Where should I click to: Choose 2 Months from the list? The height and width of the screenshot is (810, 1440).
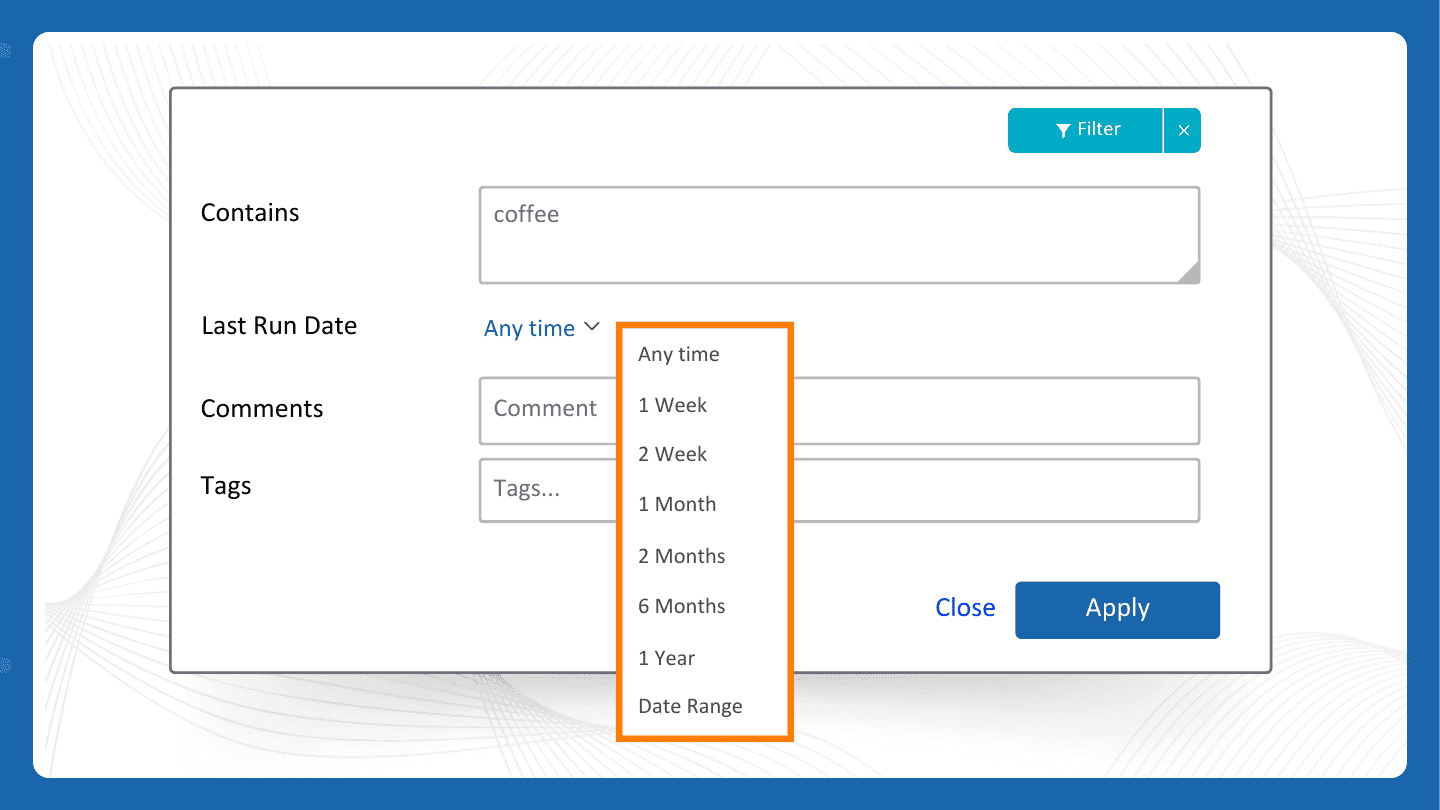[x=681, y=556]
